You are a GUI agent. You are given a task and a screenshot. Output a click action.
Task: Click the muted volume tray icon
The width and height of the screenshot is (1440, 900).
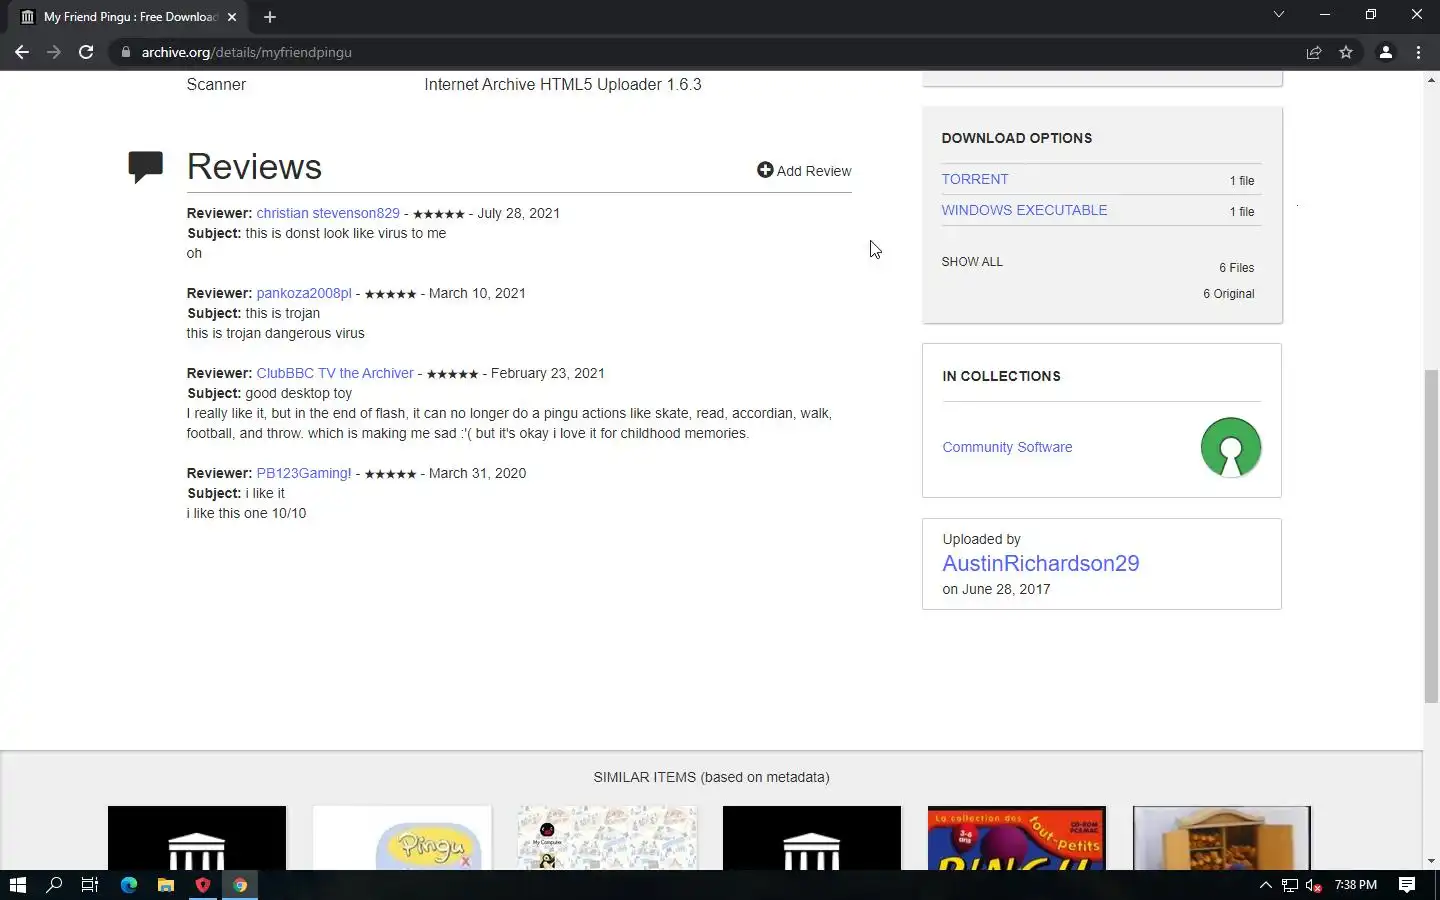coord(1314,885)
